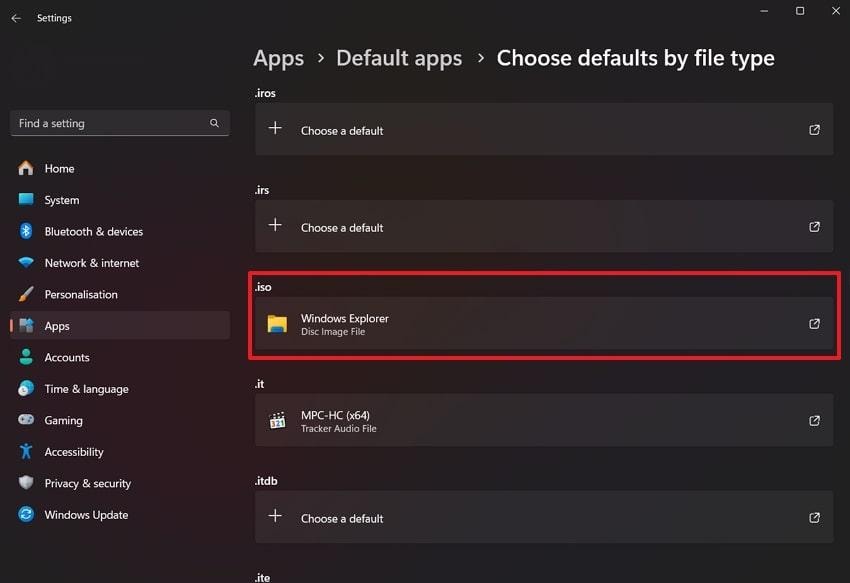Open external link icon for .iso
Screen dimensions: 850x583
(814, 324)
